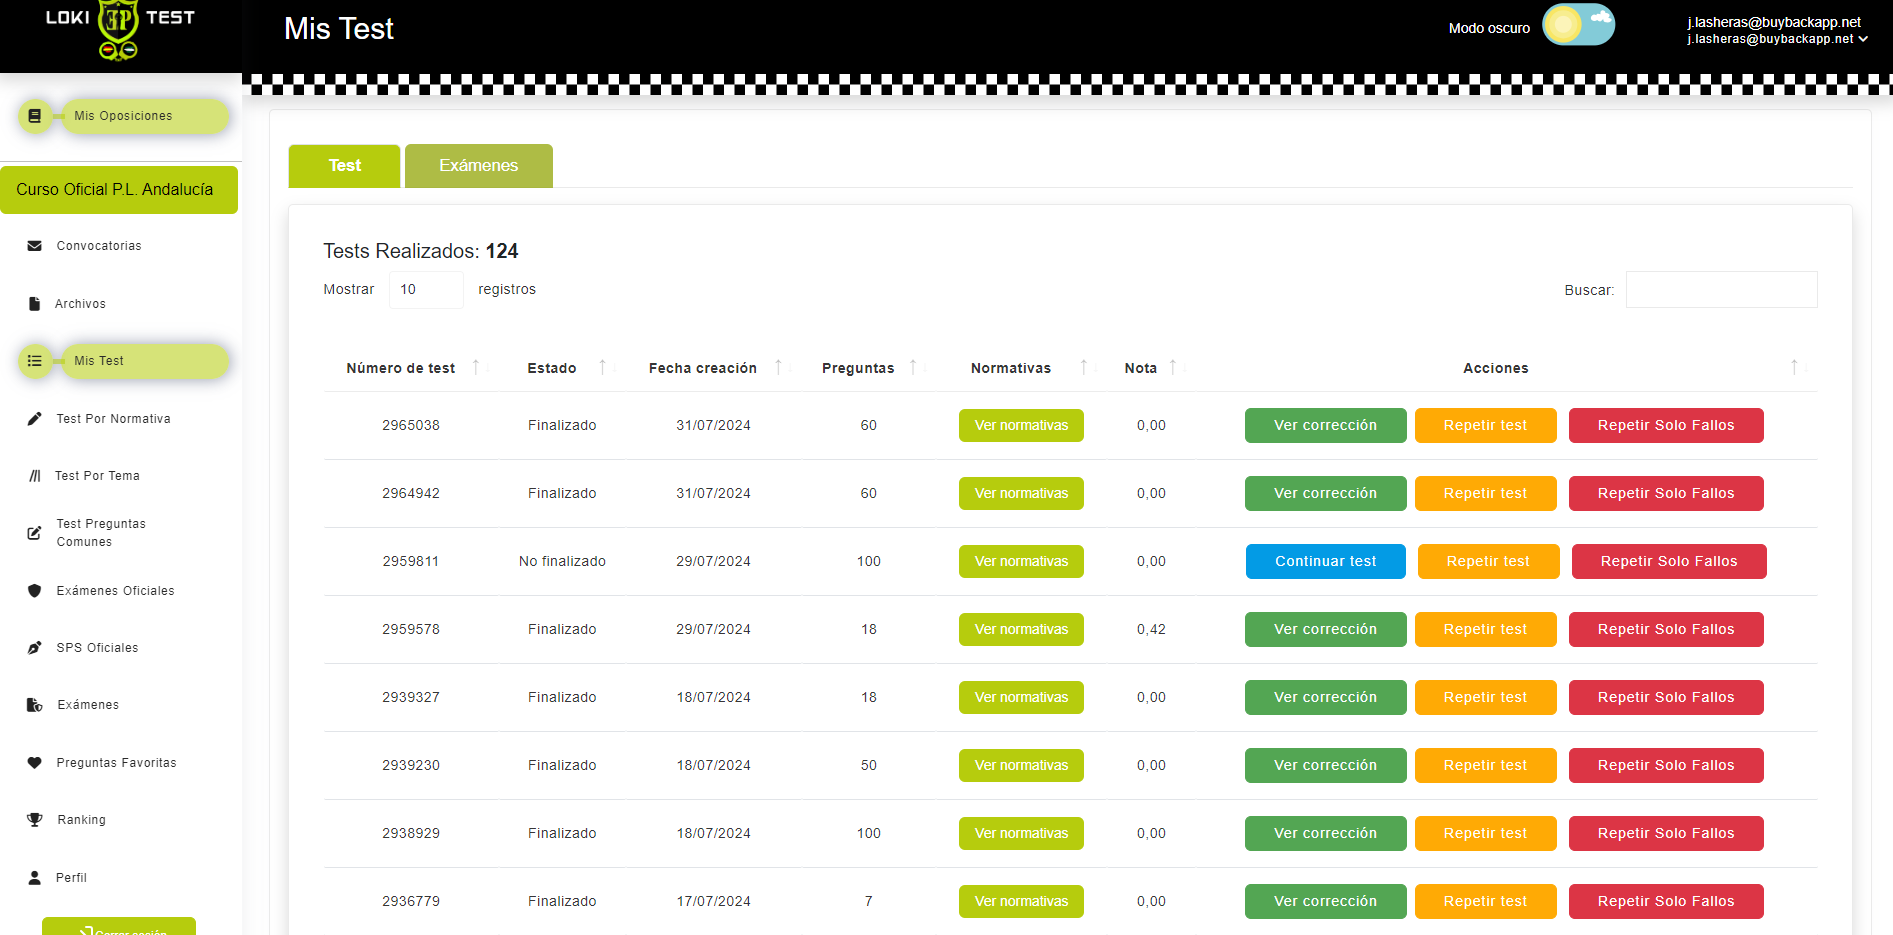Image resolution: width=1893 pixels, height=935 pixels.
Task: Open Ver corrección for test 2965038
Action: pos(1325,425)
